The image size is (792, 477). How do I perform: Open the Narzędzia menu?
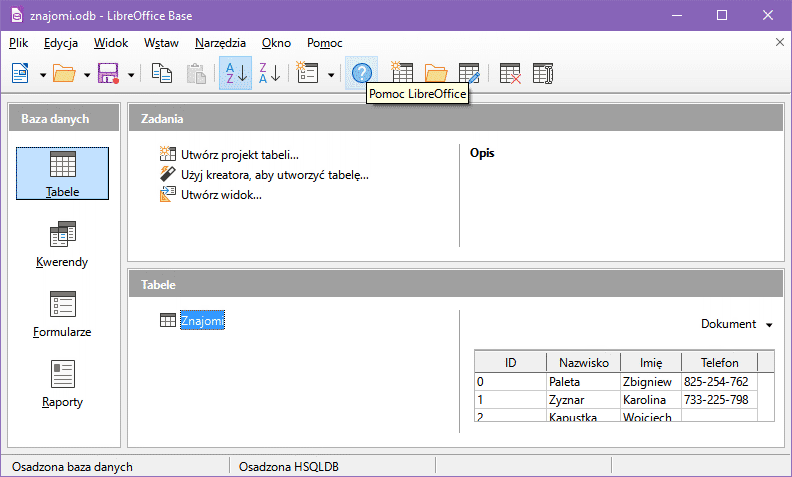pos(221,43)
